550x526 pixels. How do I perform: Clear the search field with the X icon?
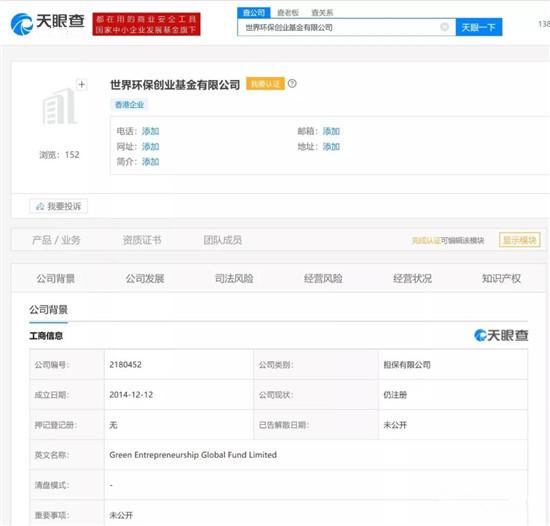(444, 27)
